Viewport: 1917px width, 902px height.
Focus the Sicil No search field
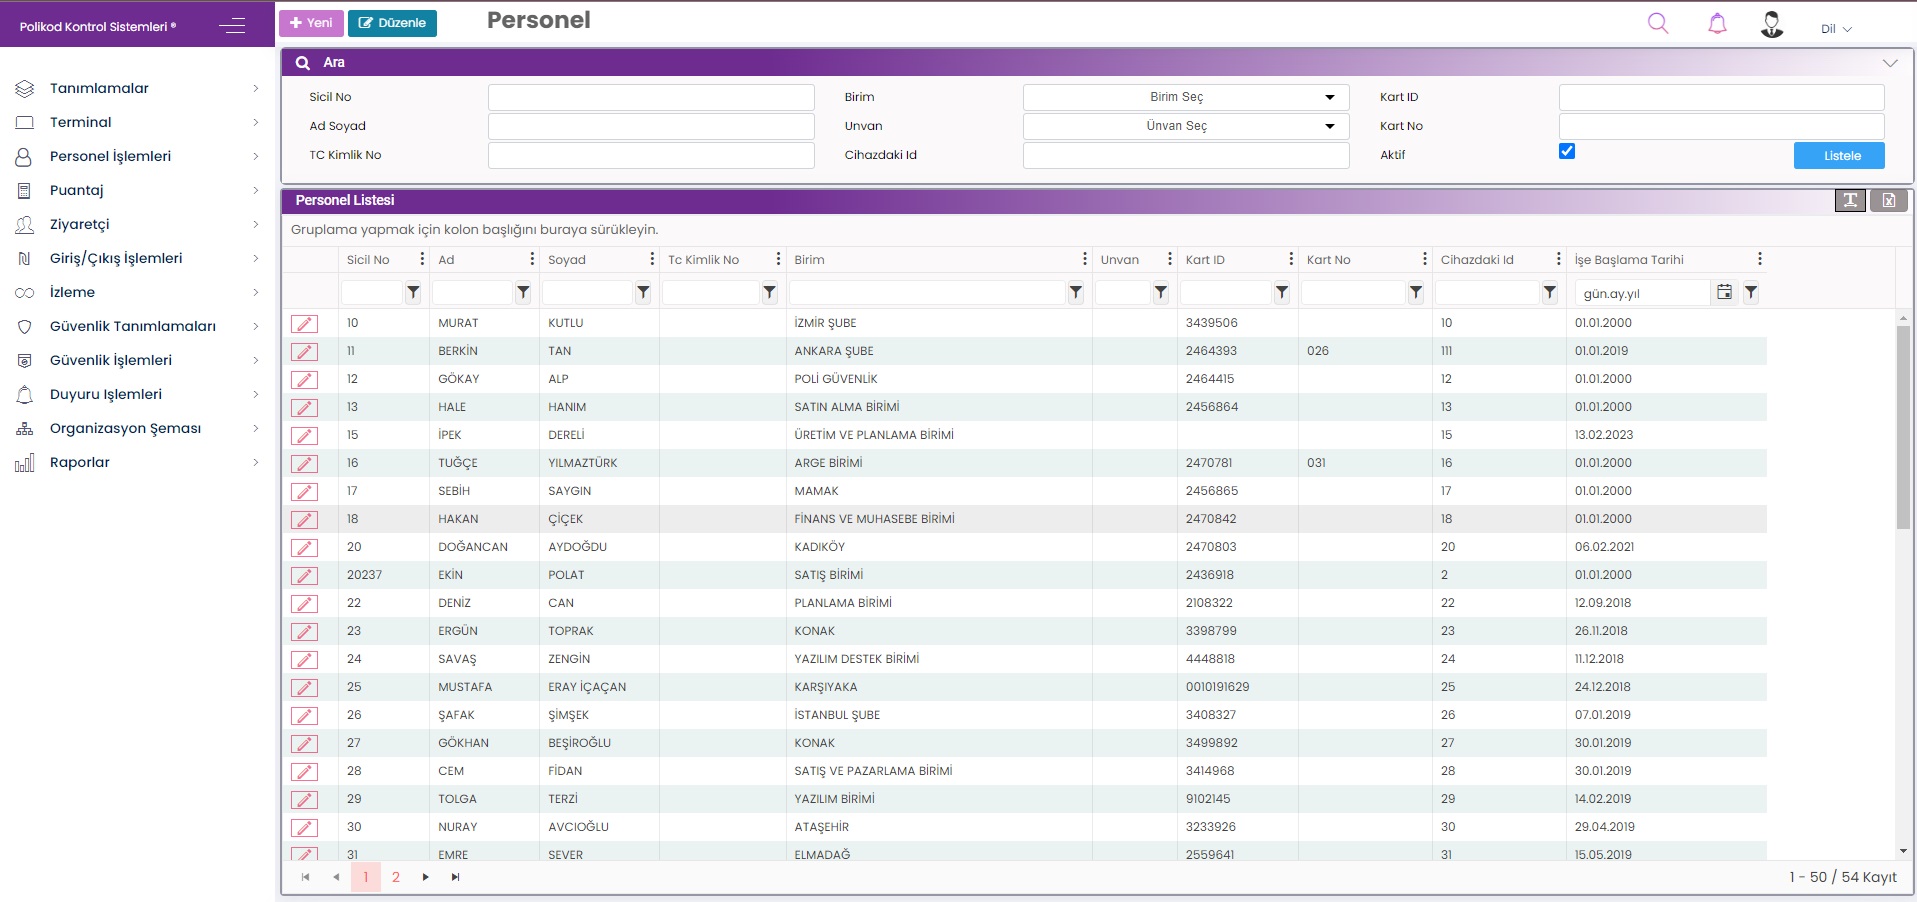651,97
